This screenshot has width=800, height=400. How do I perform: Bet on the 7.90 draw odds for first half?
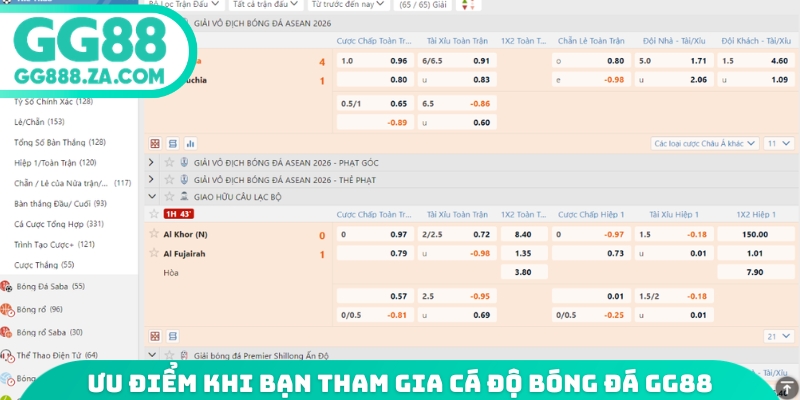[x=755, y=272]
